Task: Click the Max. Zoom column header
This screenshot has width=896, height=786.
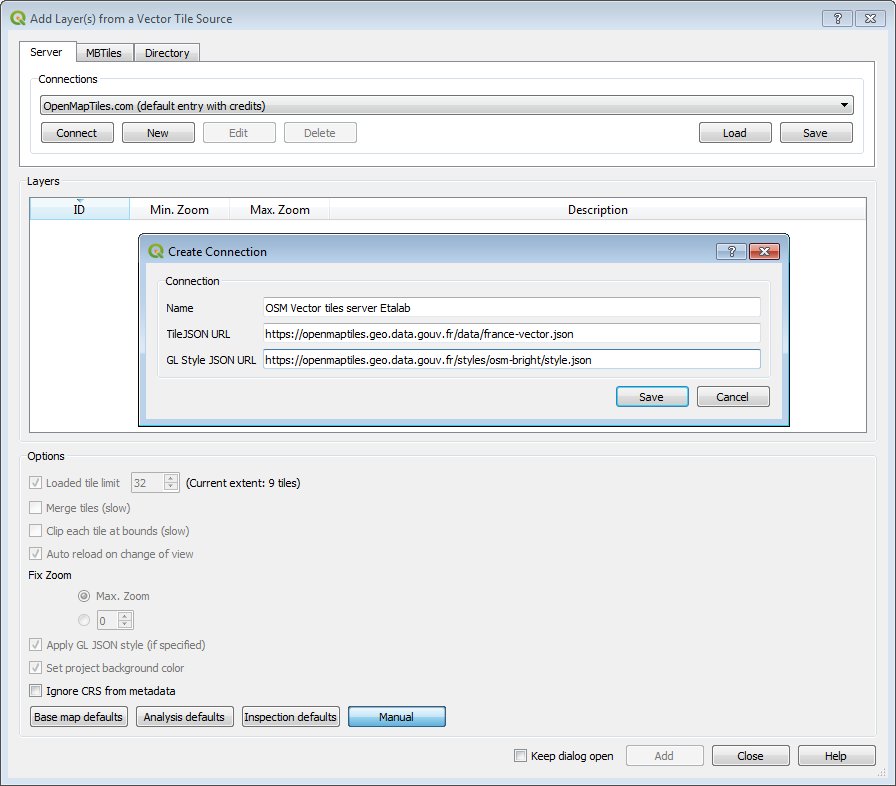Action: tap(279, 210)
